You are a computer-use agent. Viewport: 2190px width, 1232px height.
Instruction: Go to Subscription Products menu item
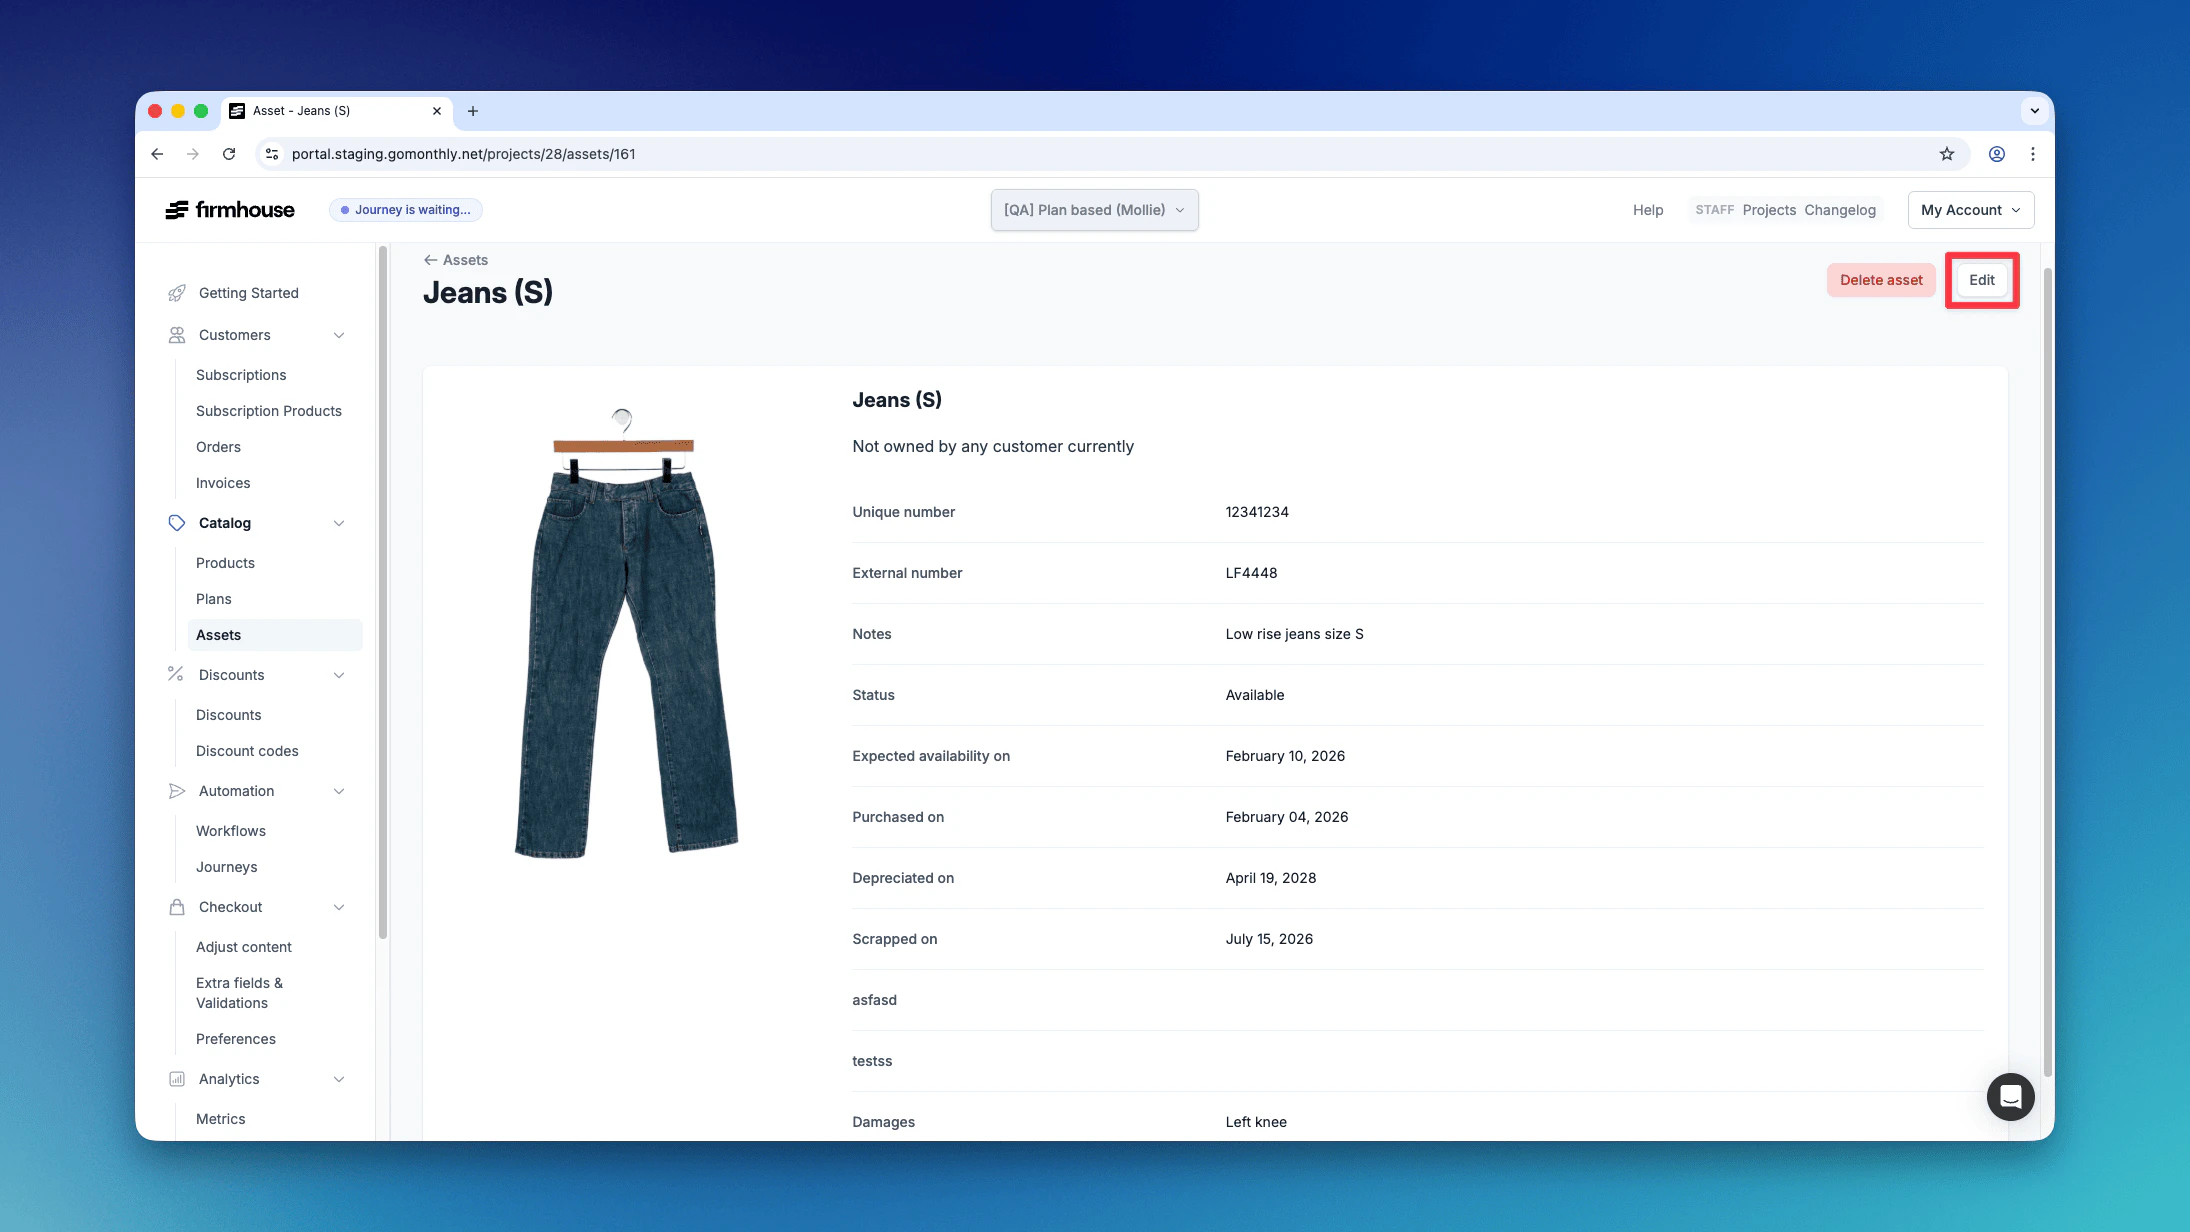pos(268,411)
